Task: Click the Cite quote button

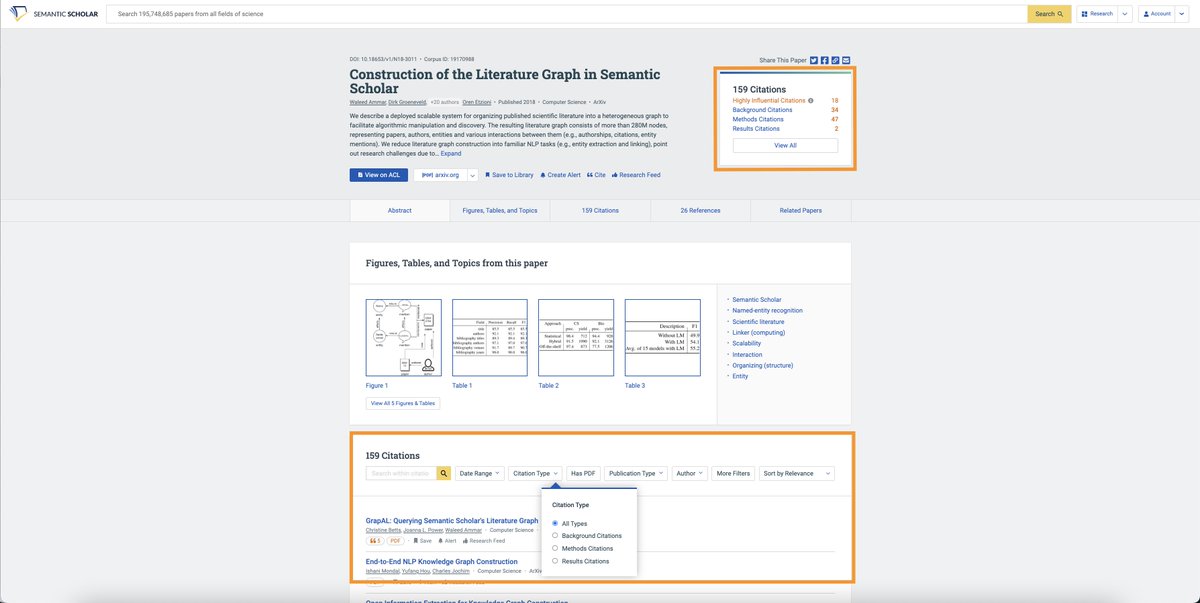Action: click(596, 175)
